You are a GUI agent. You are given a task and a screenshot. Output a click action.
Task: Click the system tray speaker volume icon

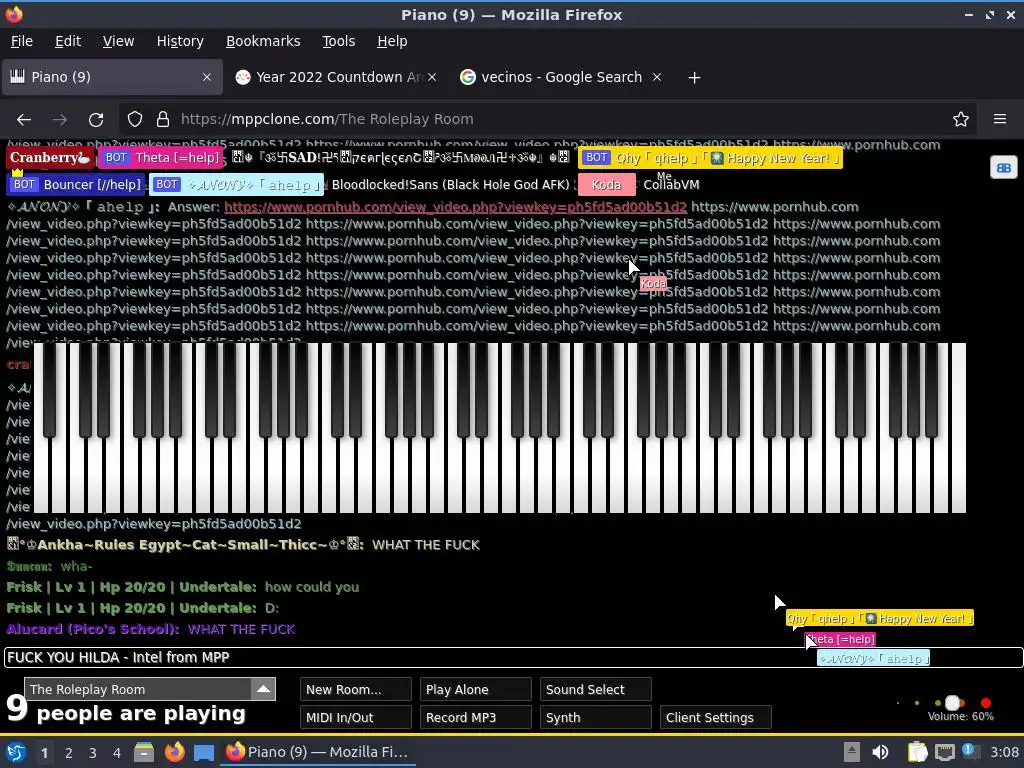(x=880, y=752)
